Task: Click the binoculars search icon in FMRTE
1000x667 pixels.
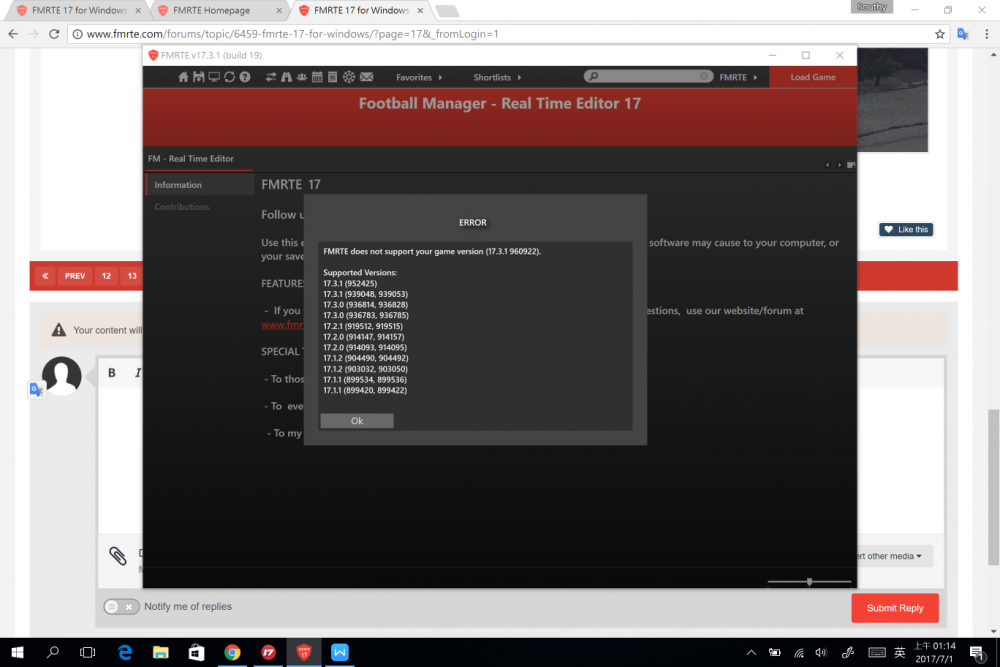Action: click(286, 77)
